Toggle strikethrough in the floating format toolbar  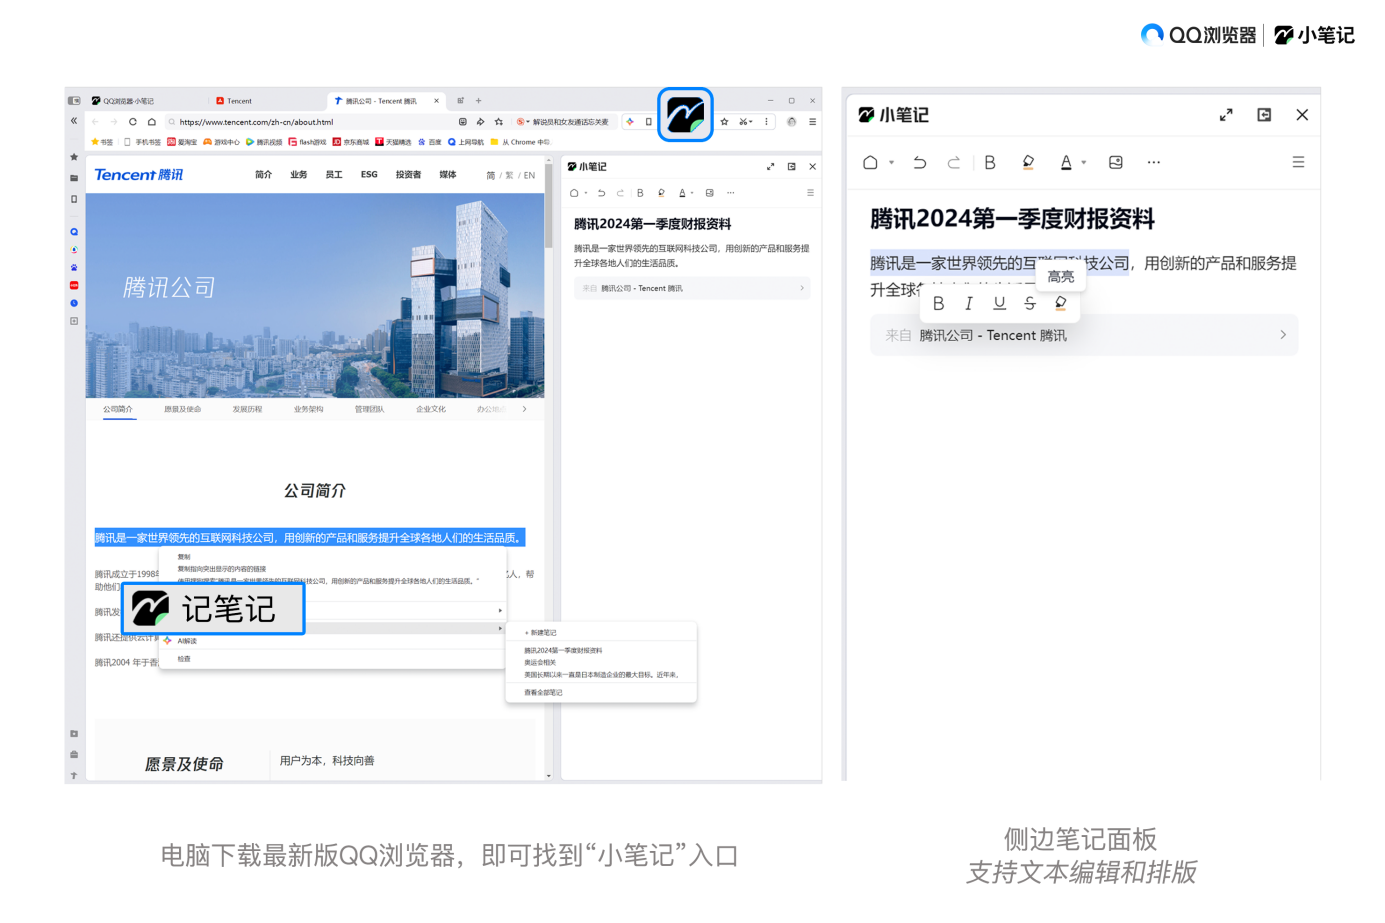click(1029, 304)
